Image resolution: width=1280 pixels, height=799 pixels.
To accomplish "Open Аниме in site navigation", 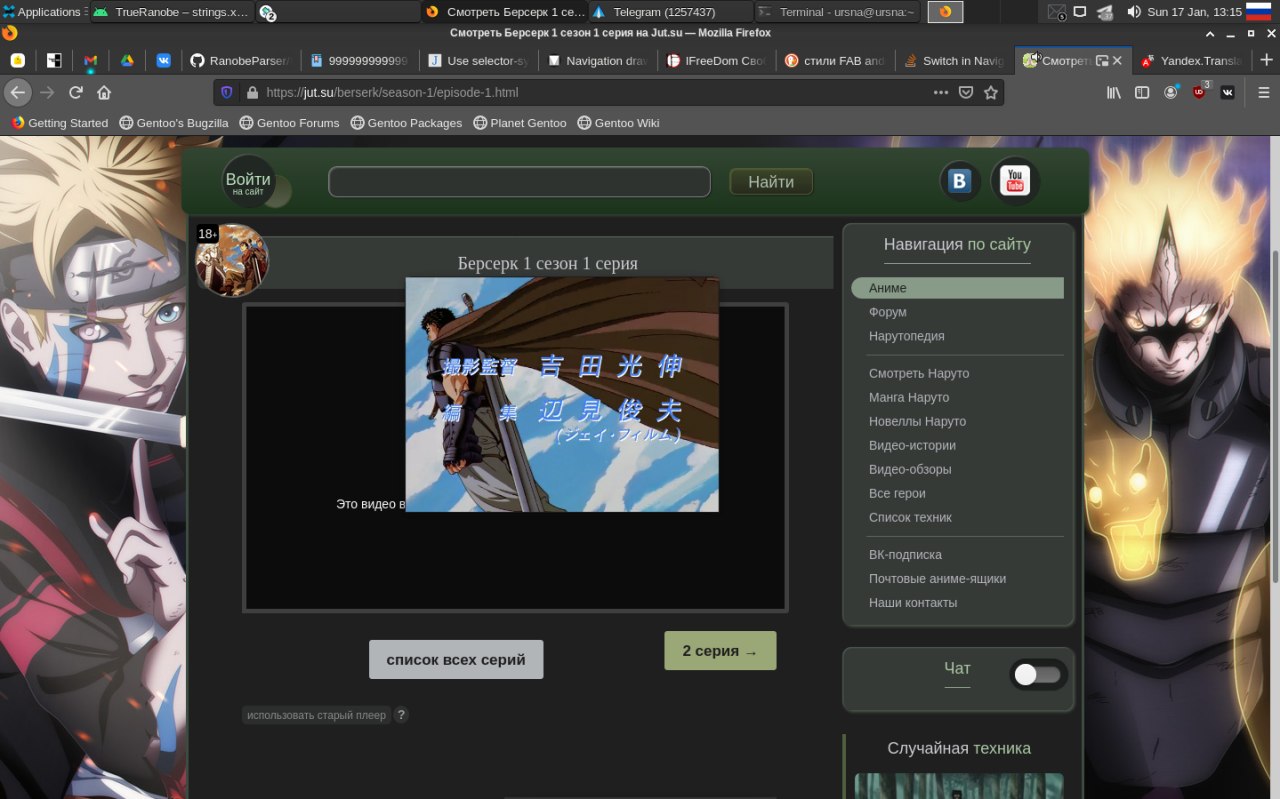I will (x=957, y=288).
